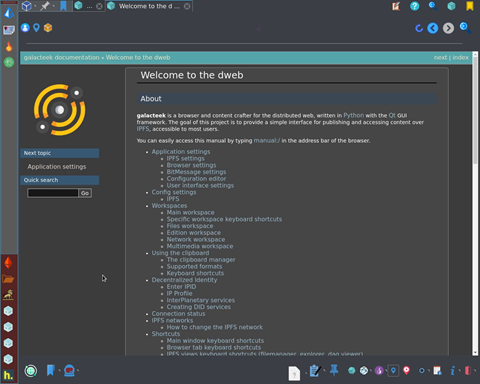Go back using the blue left arrow
The width and height of the screenshot is (480, 384).
pyautogui.click(x=433, y=28)
